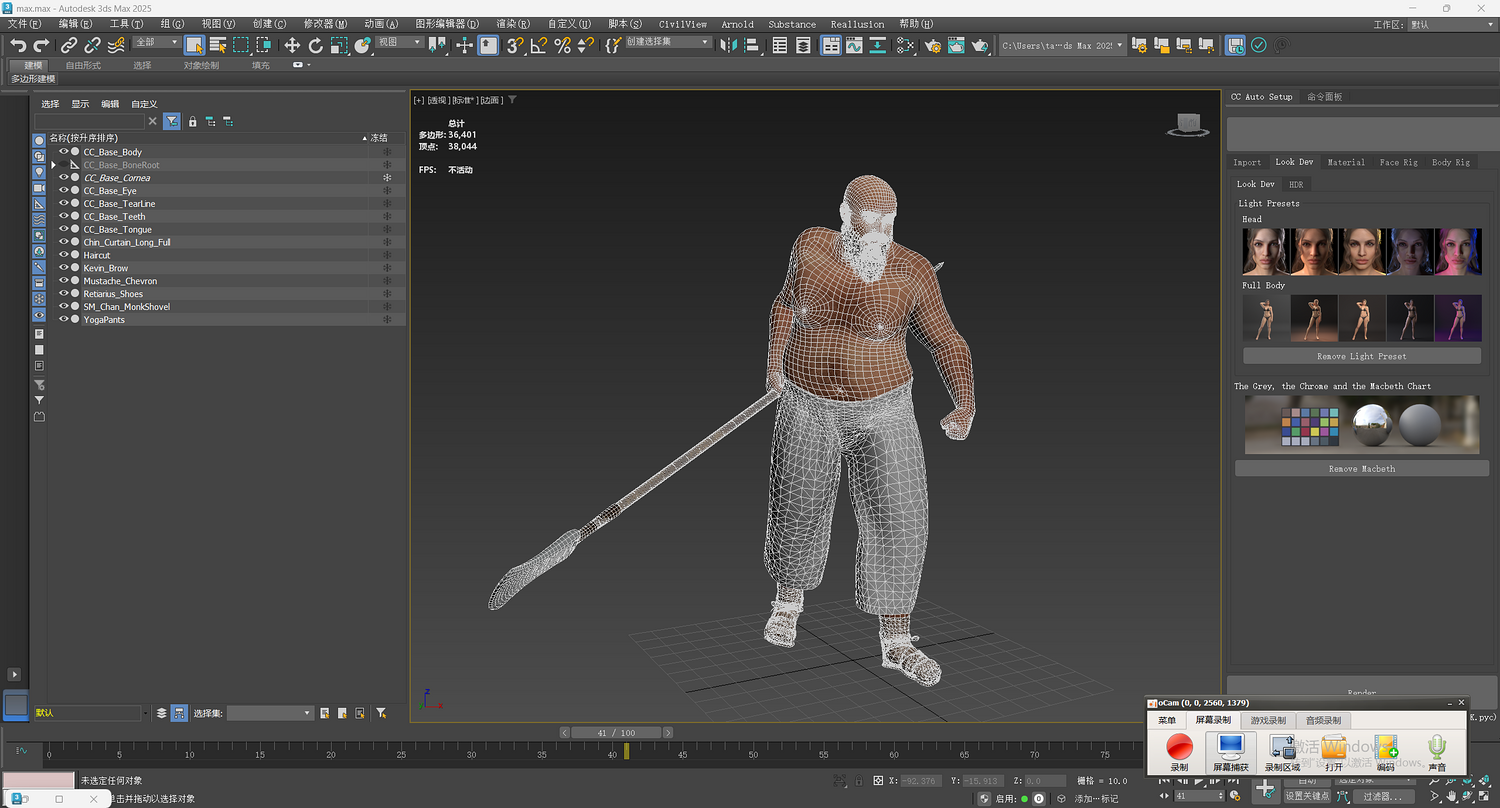Click oCam 屏幕捕获 capture button
The image size is (1500, 808).
(x=1230, y=752)
